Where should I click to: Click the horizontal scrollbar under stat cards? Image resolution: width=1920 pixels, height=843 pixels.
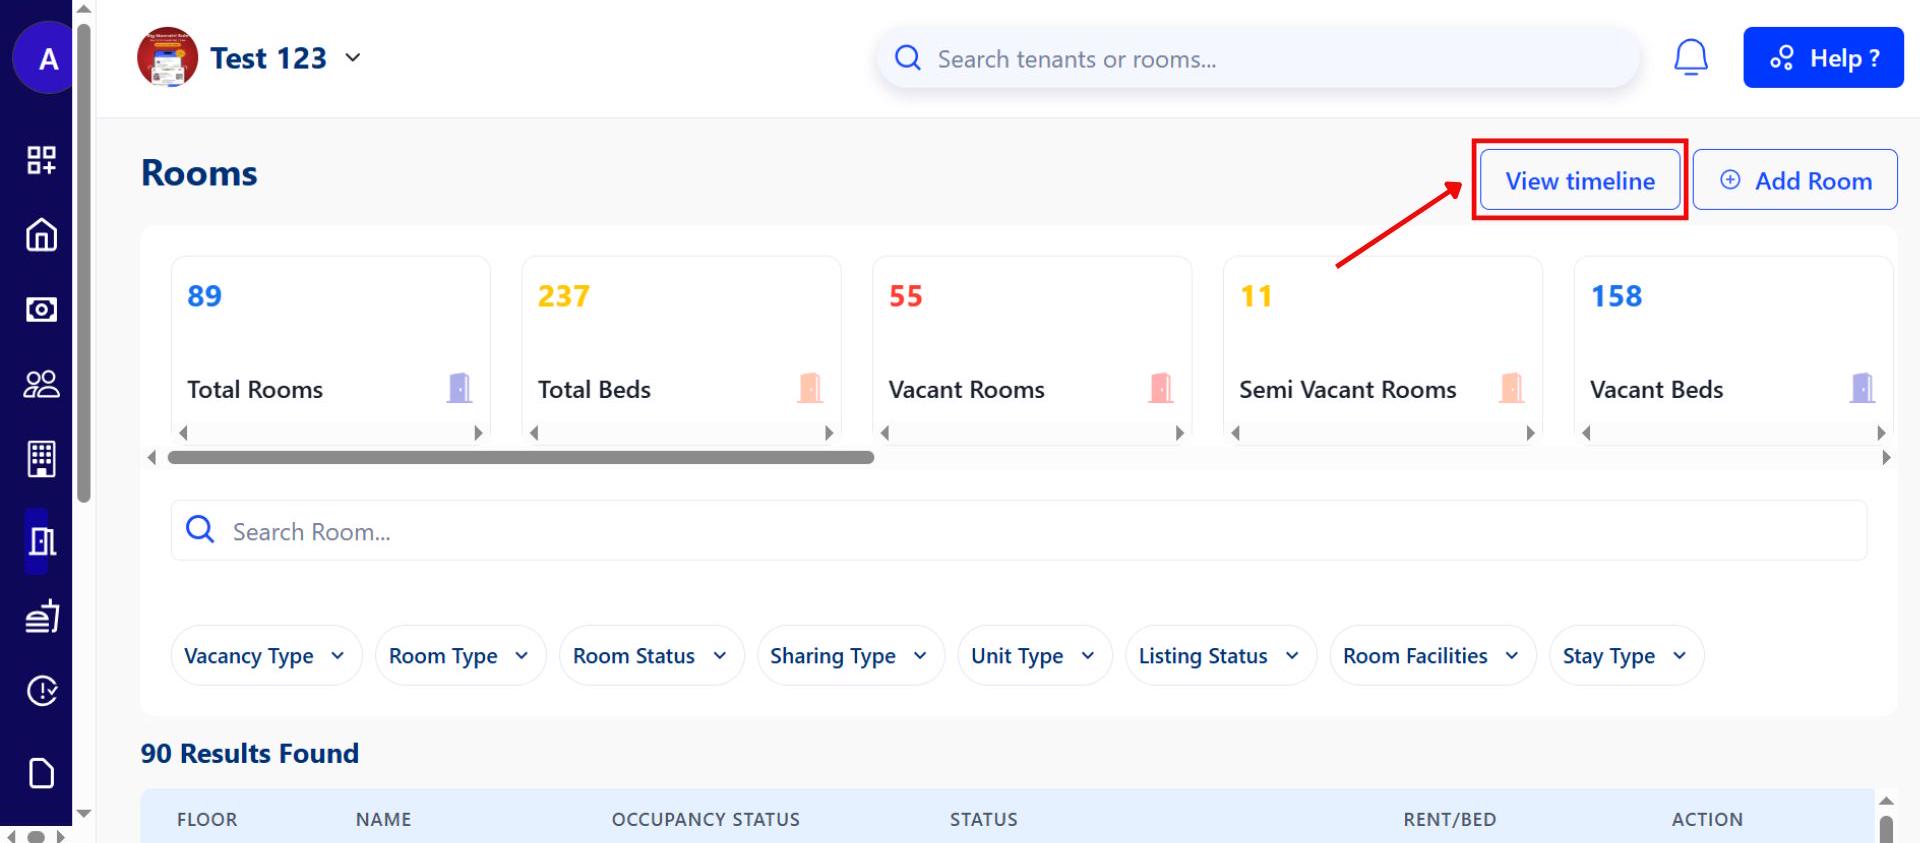pyautogui.click(x=520, y=458)
